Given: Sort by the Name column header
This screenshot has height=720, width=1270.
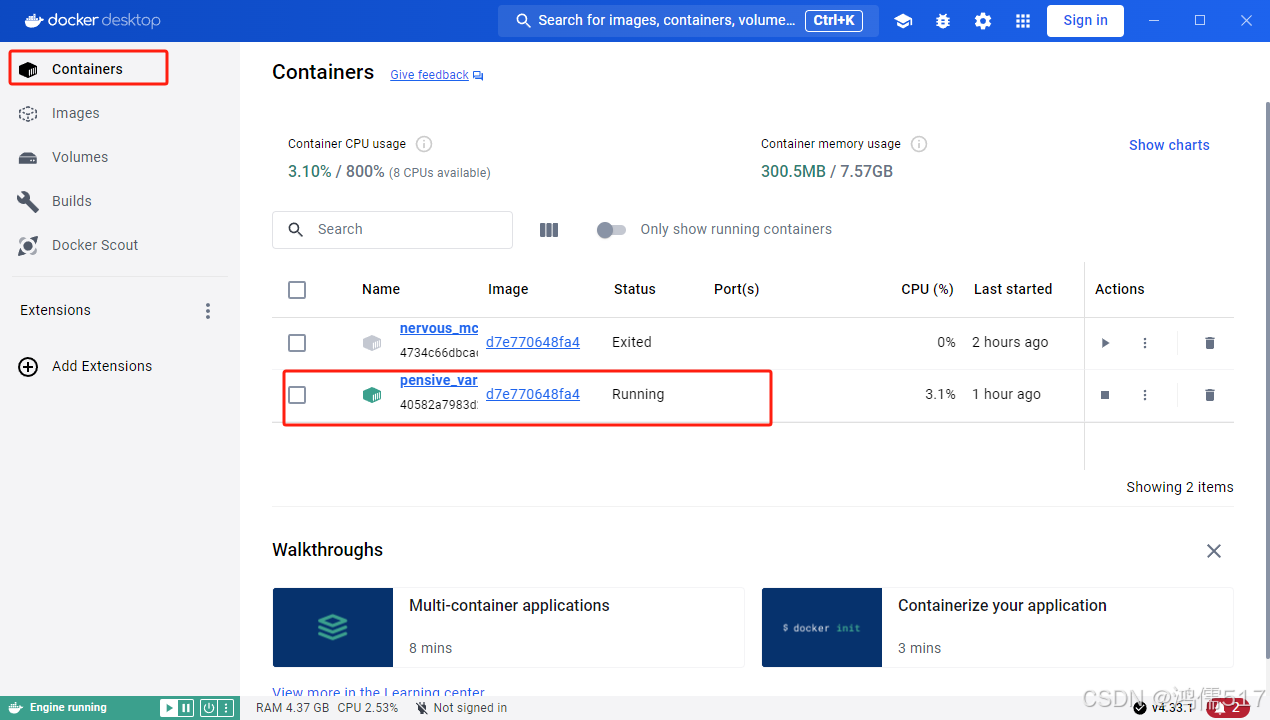Looking at the screenshot, I should click(x=381, y=289).
